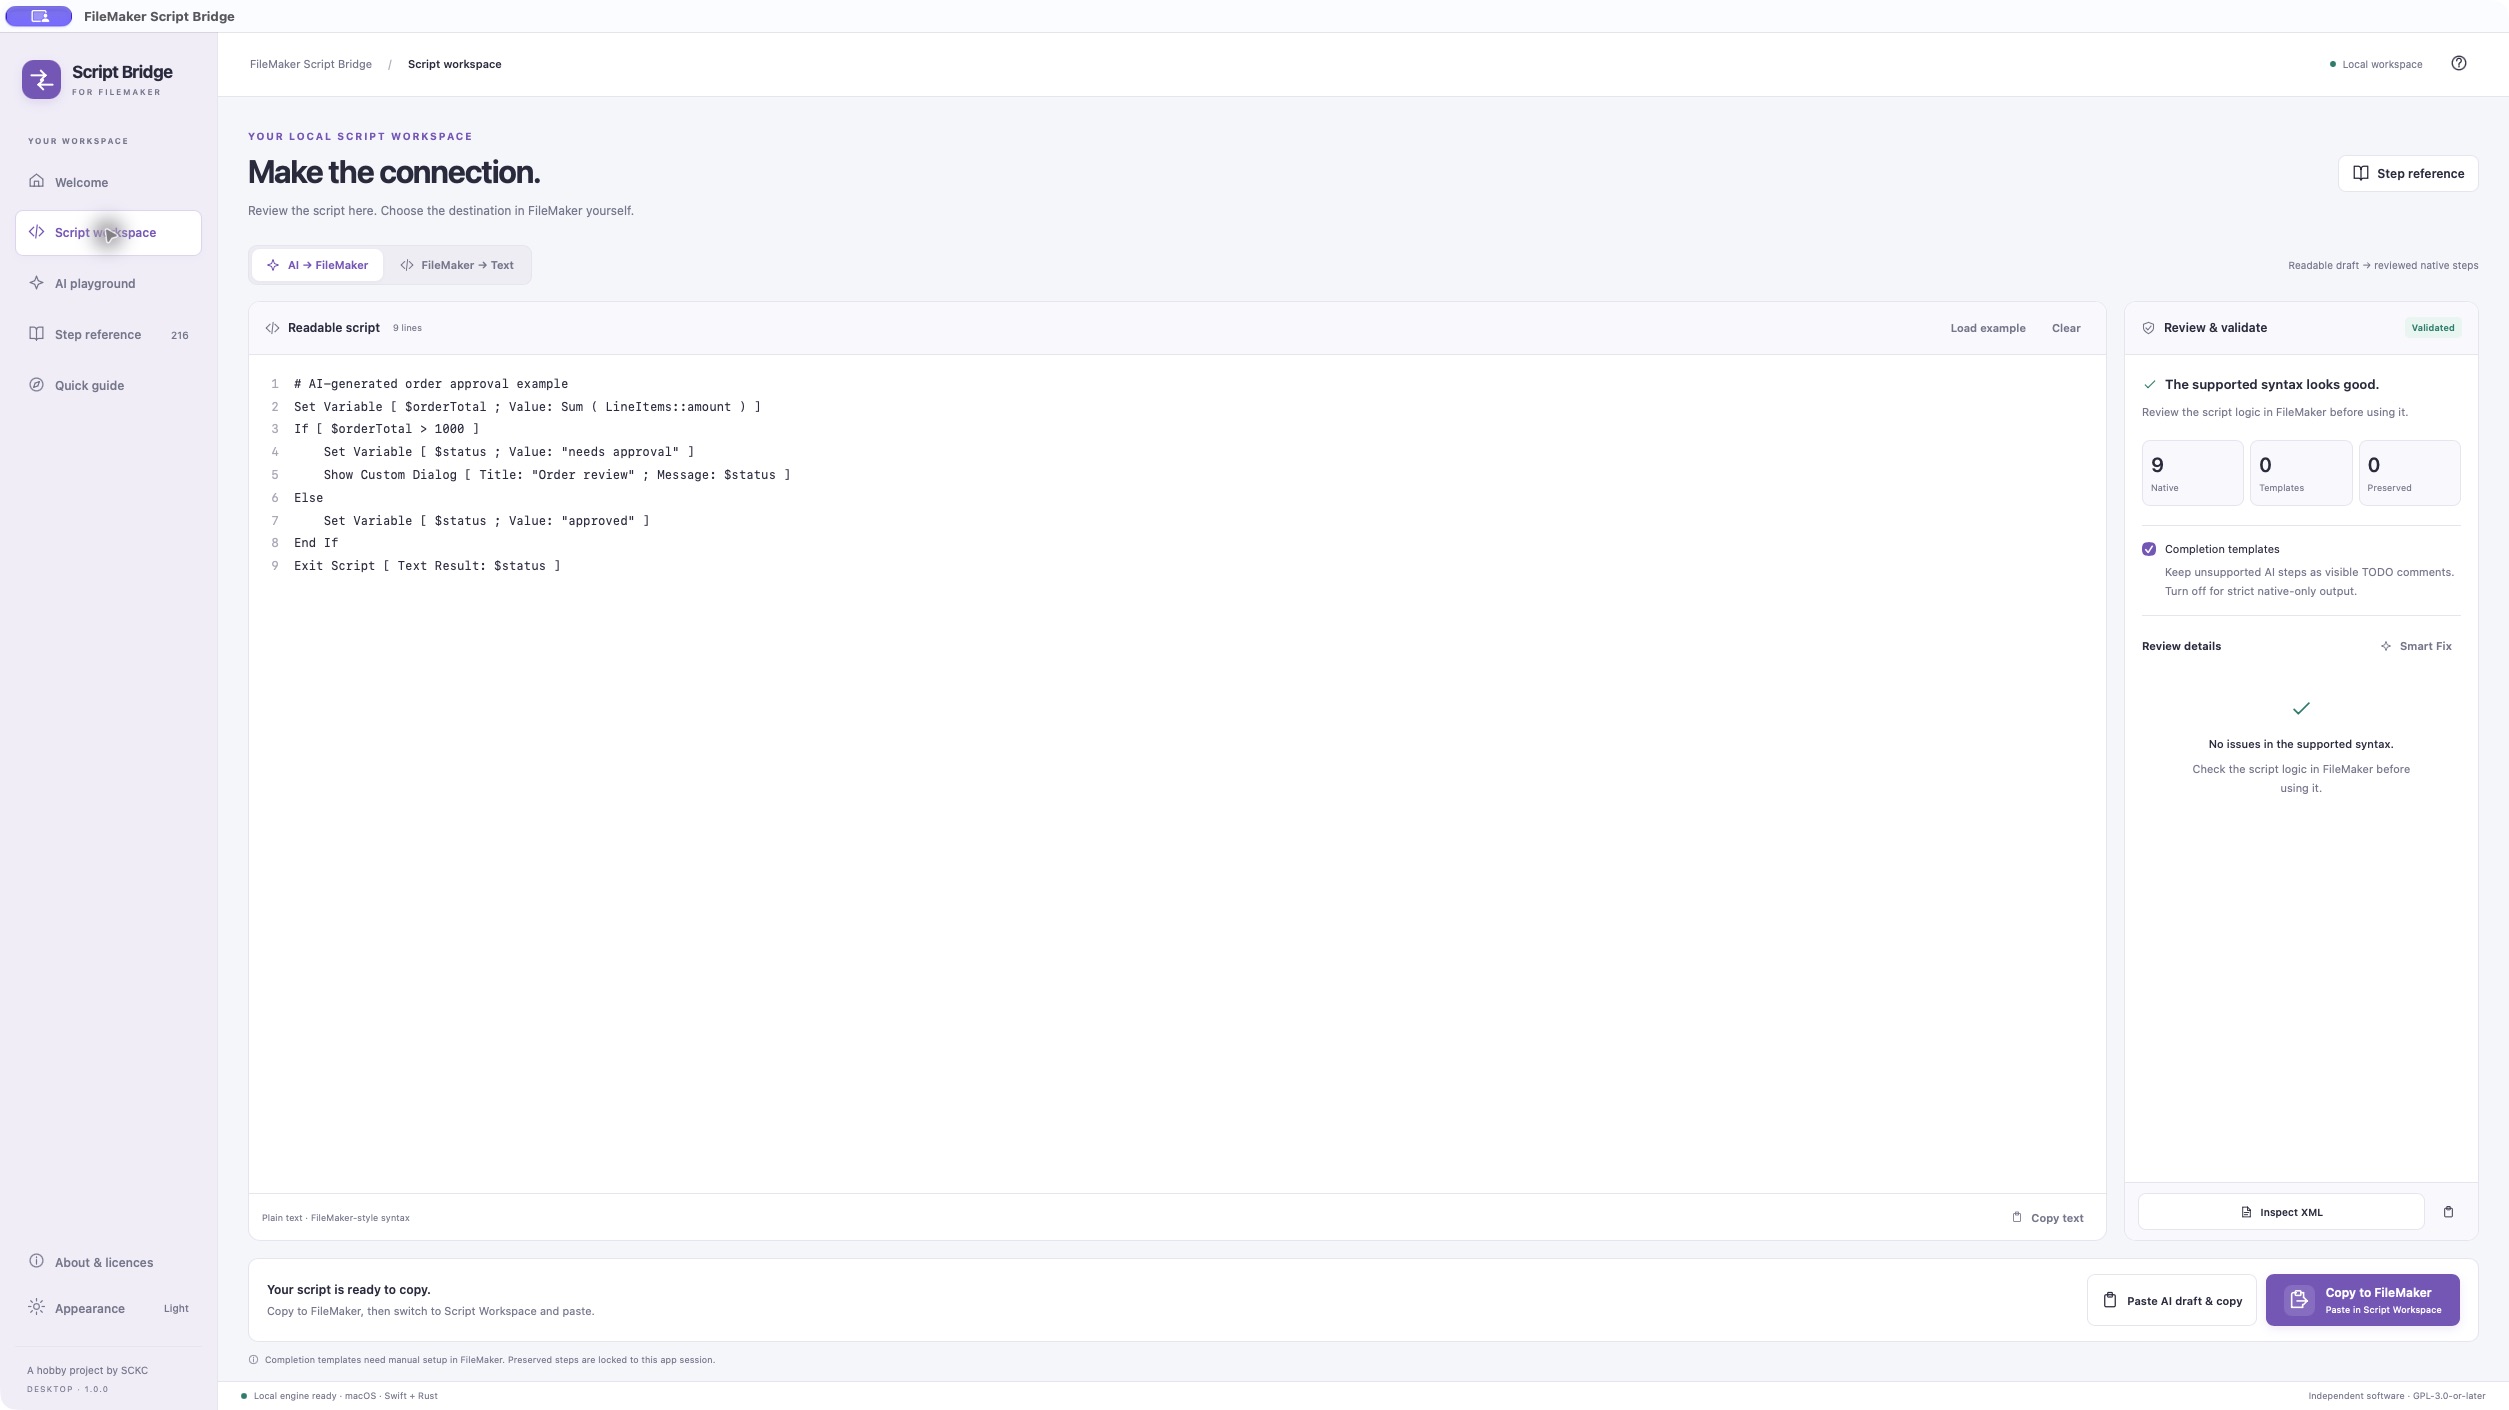The width and height of the screenshot is (2509, 1410).
Task: Open the Quick guide section
Action: tap(108, 386)
